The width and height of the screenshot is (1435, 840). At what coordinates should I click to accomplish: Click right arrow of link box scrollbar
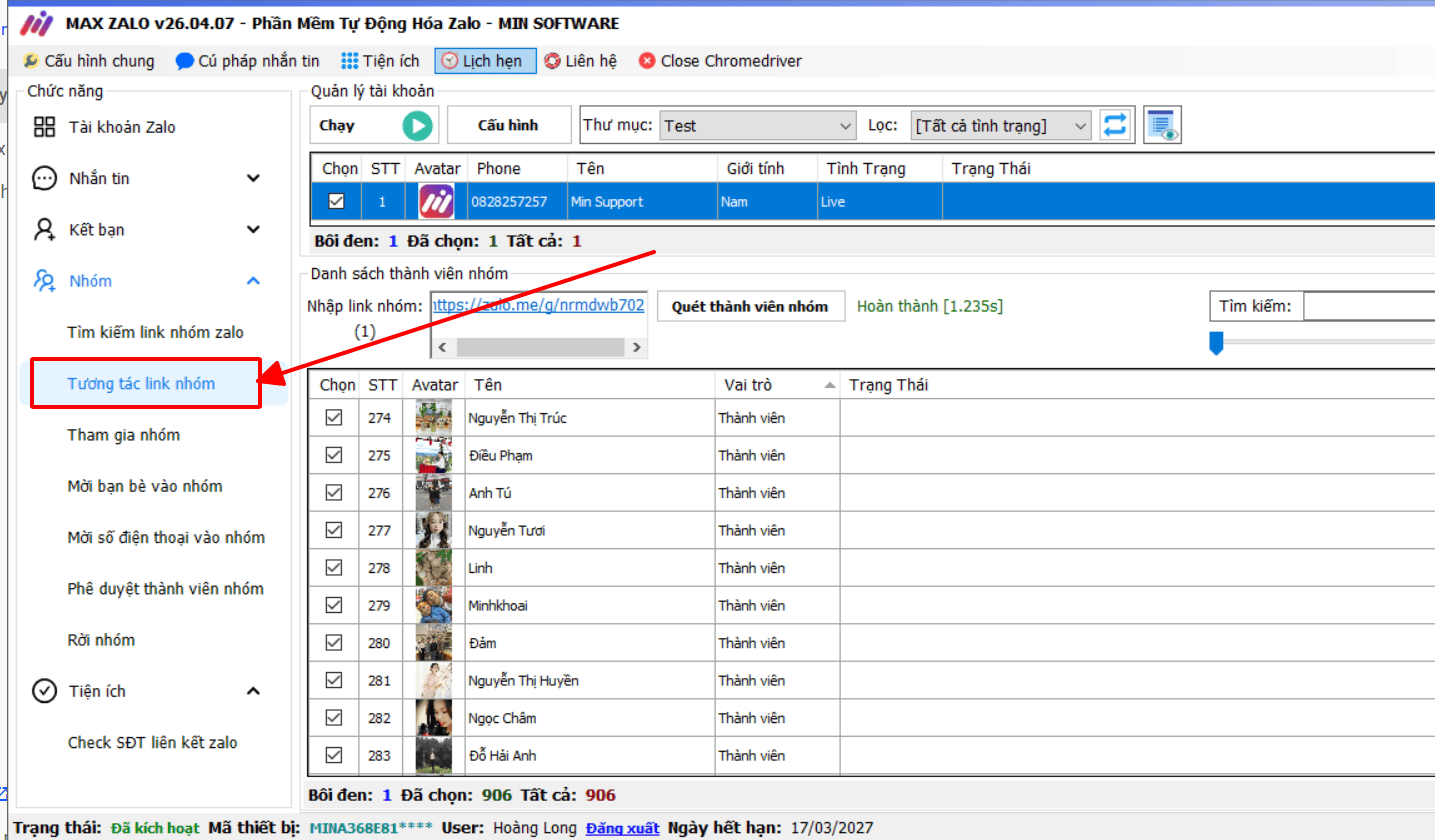(636, 347)
